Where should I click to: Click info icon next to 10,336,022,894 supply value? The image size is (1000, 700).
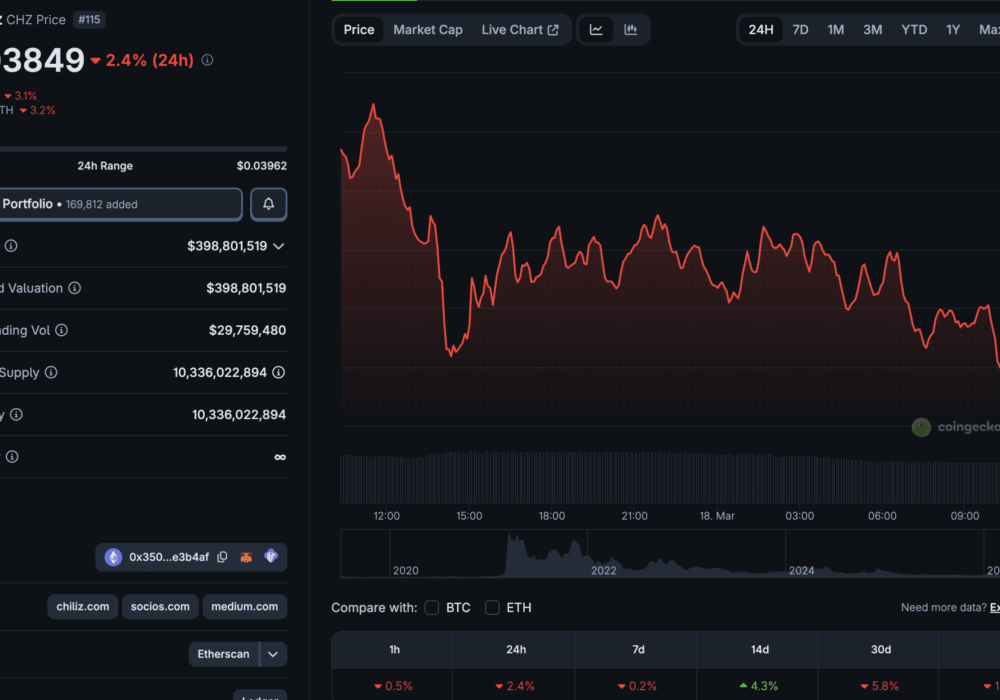point(279,372)
